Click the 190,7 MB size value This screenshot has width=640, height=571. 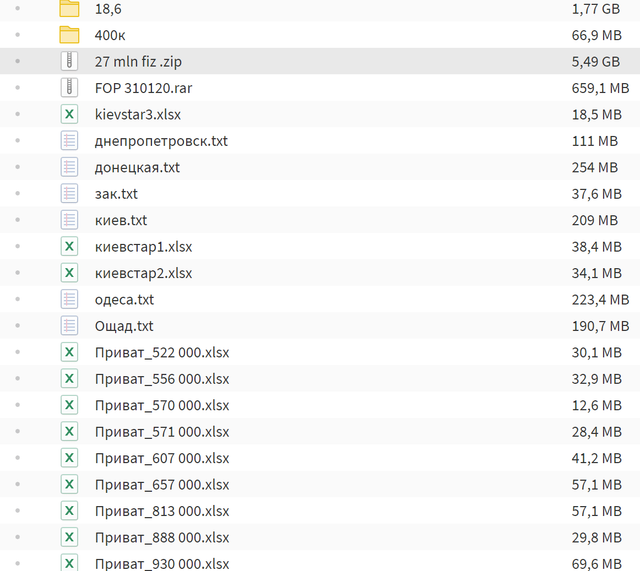(600, 326)
